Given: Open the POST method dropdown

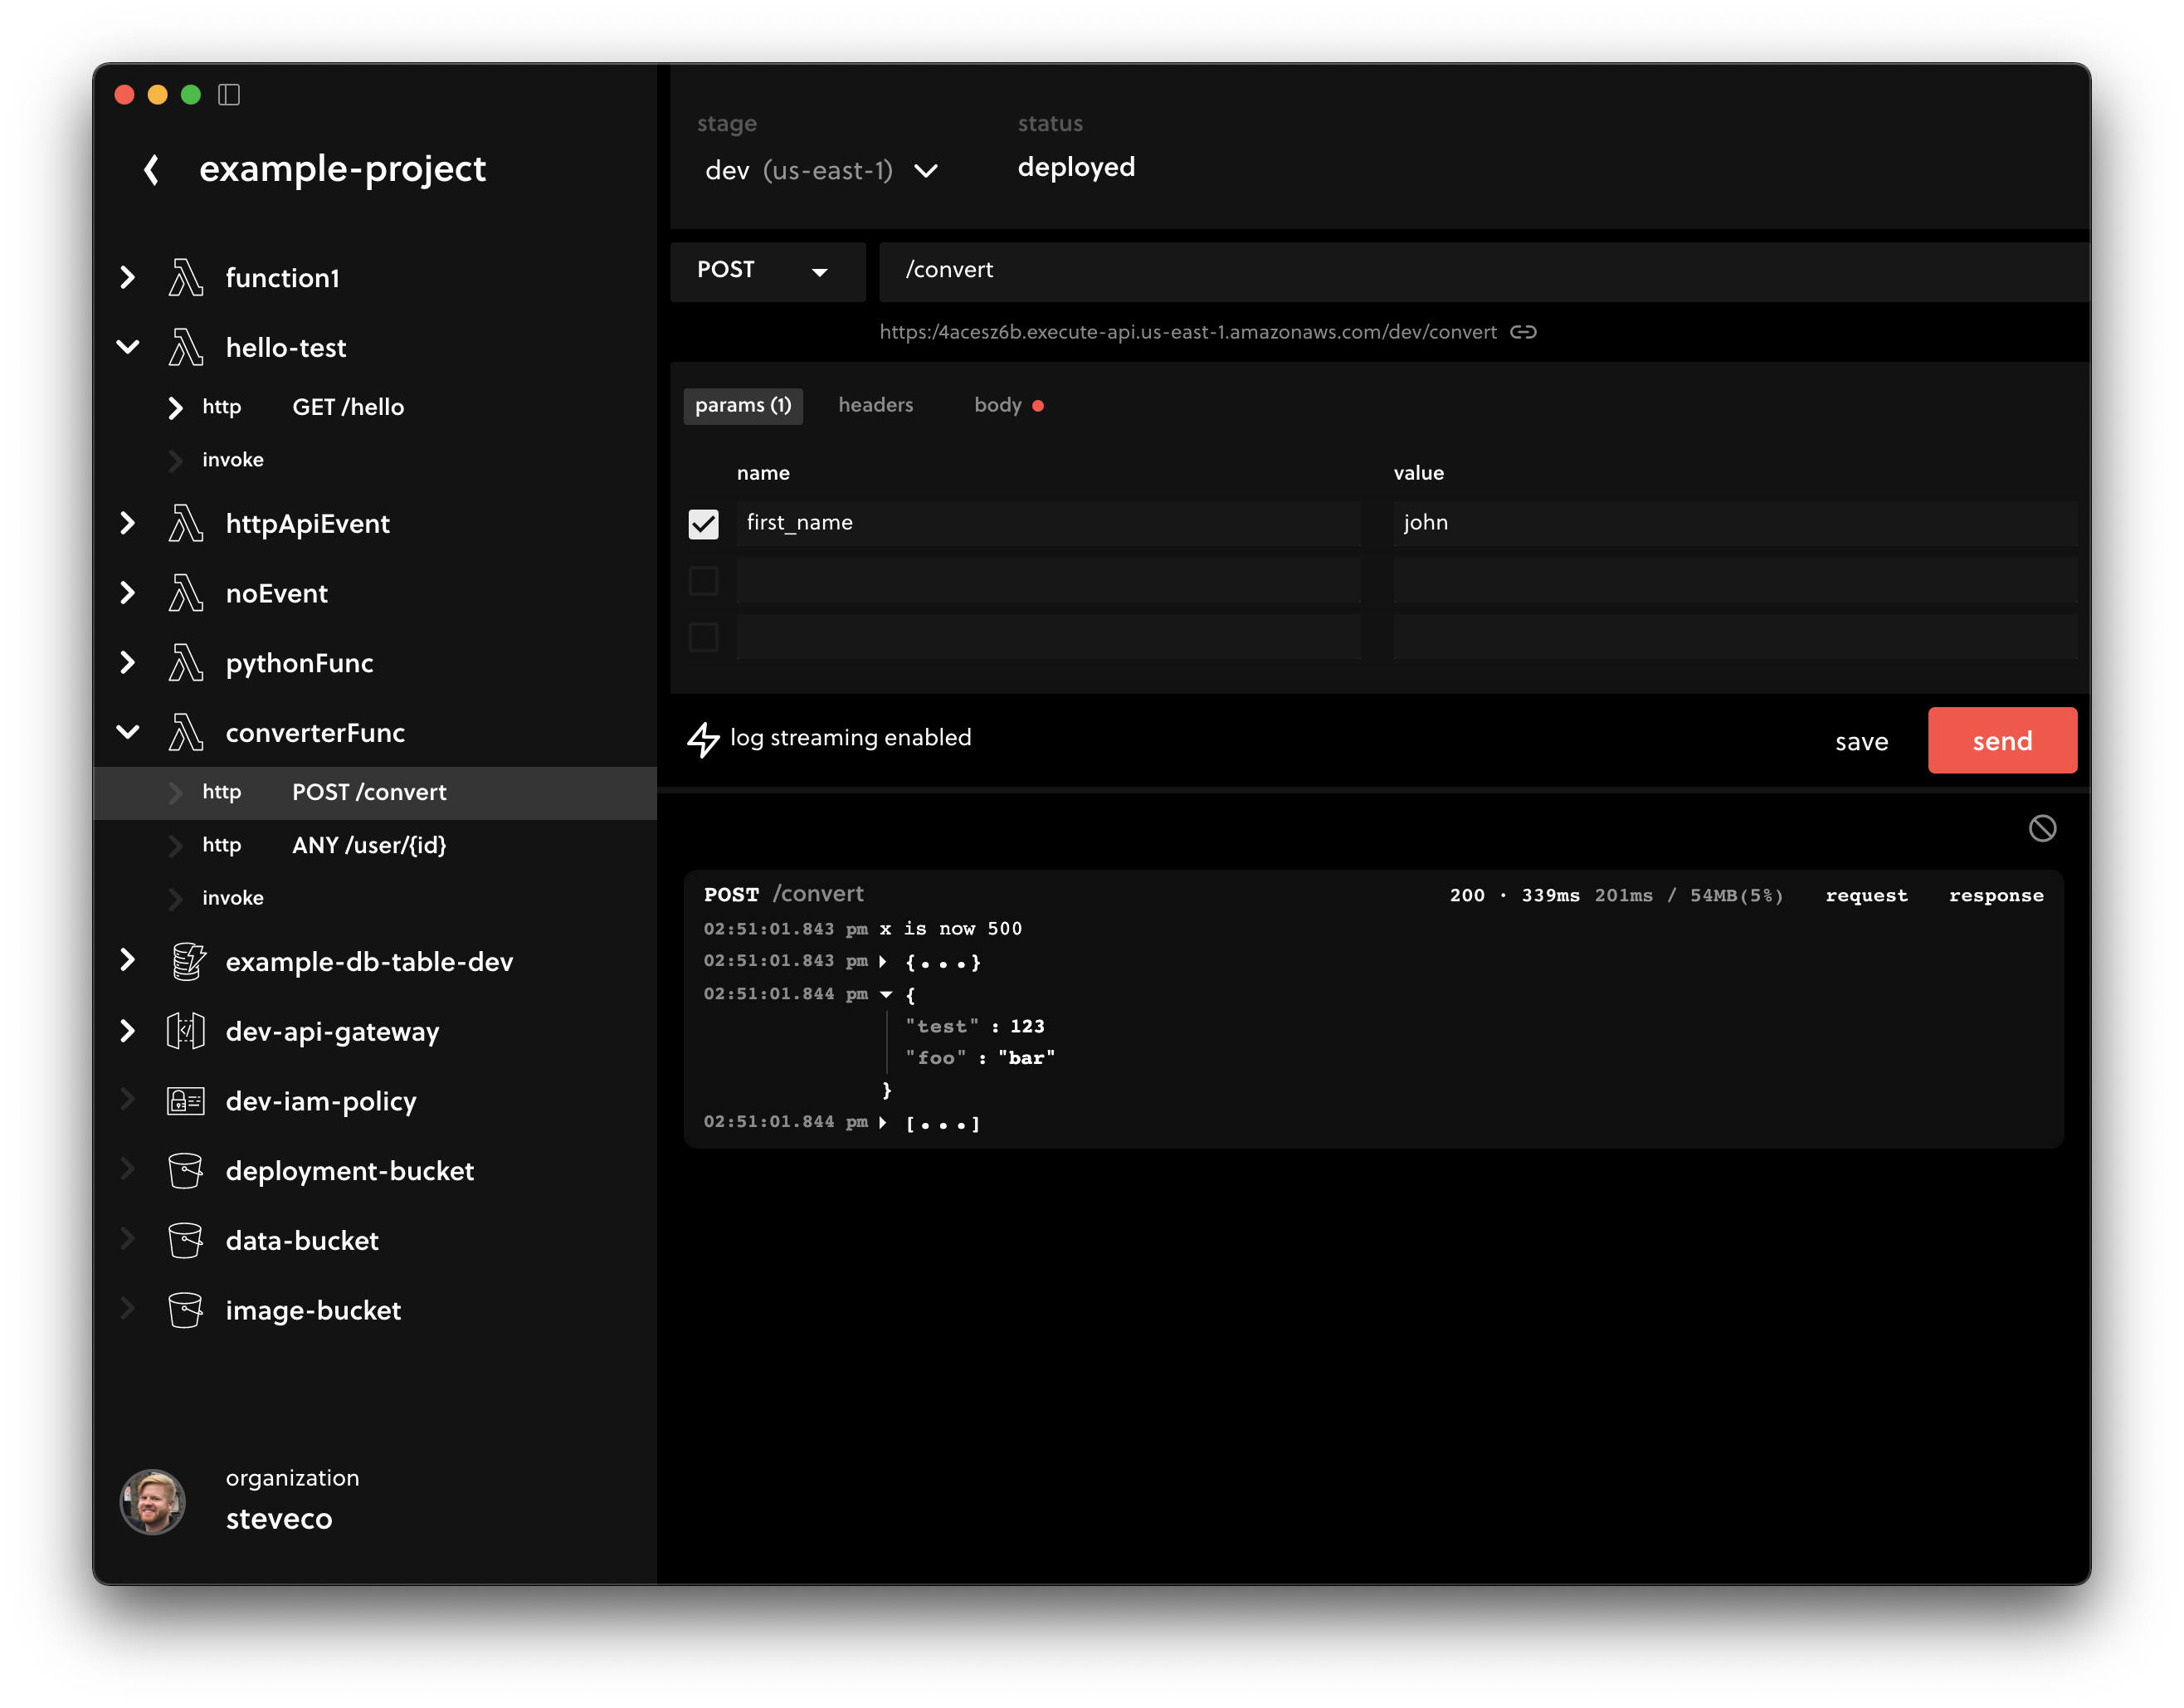Looking at the screenshot, I should 766,271.
